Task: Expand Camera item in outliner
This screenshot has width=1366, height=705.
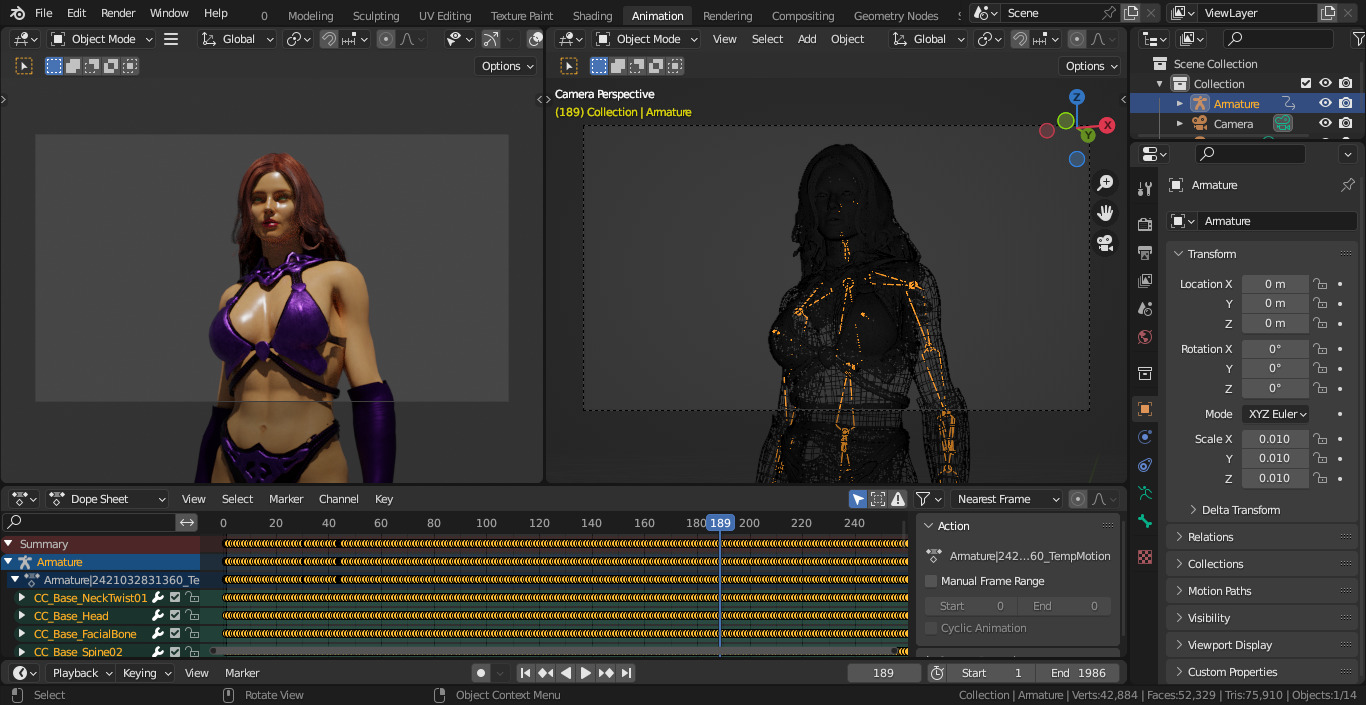Action: coord(1180,124)
